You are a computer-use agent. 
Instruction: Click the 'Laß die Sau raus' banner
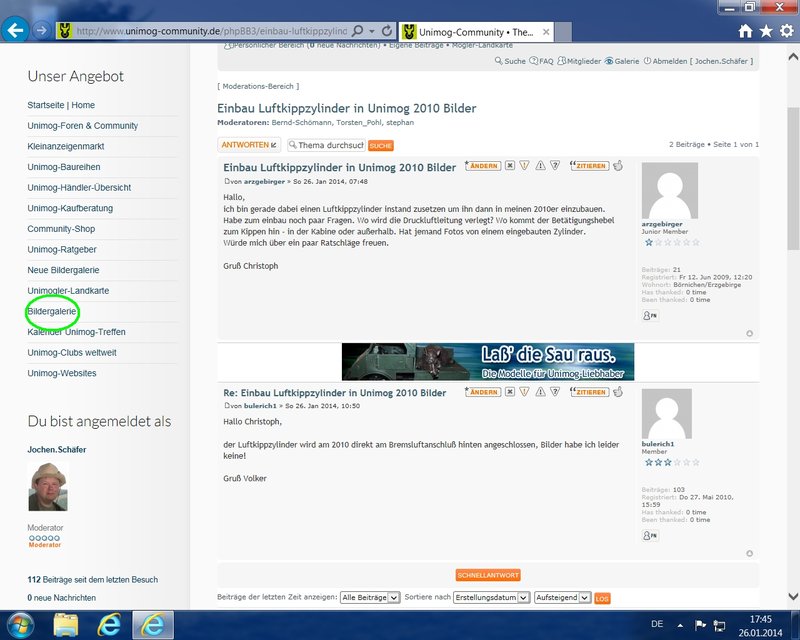(x=487, y=361)
